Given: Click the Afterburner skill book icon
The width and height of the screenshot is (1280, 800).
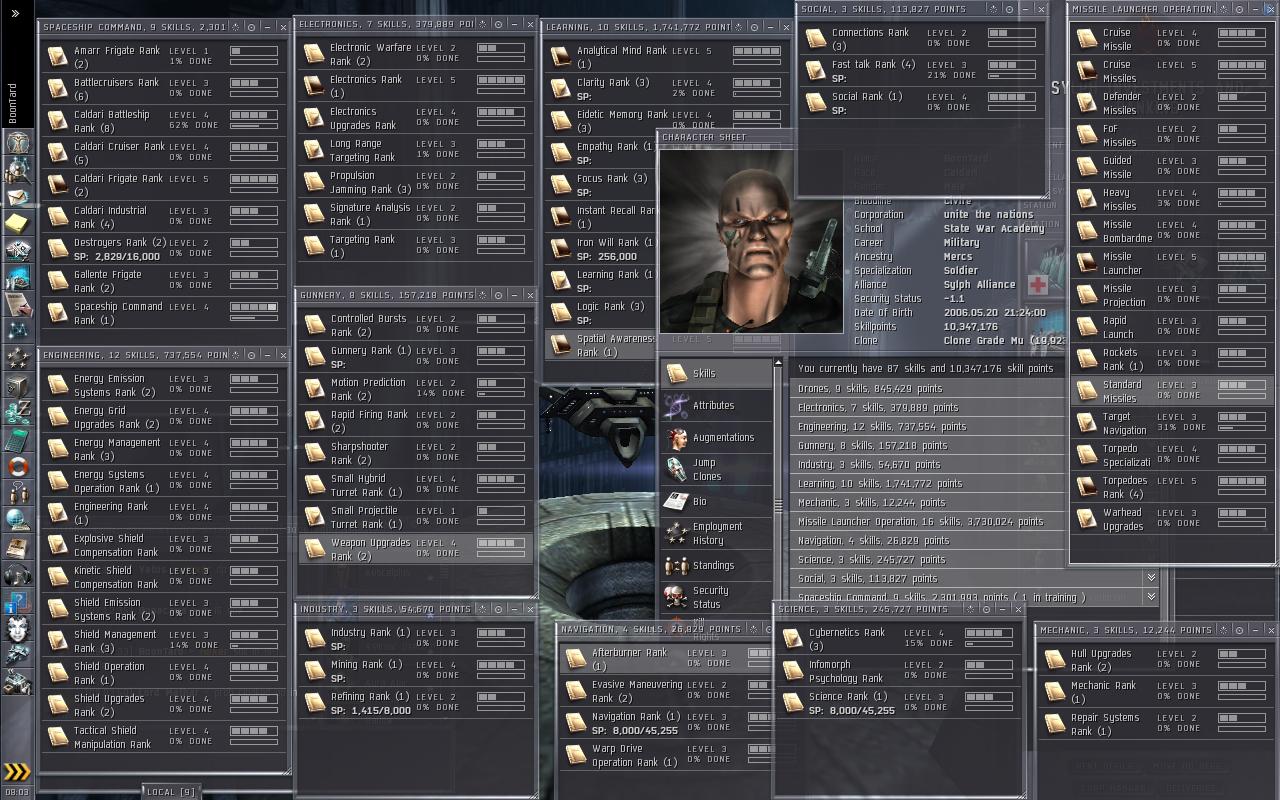Looking at the screenshot, I should point(575,659).
